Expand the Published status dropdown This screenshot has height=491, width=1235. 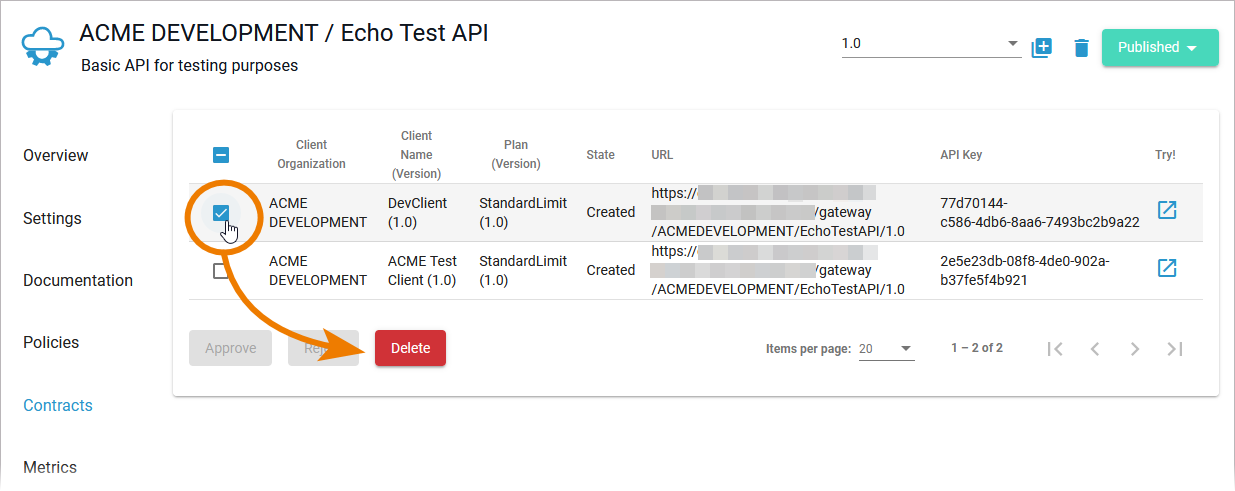[1159, 47]
